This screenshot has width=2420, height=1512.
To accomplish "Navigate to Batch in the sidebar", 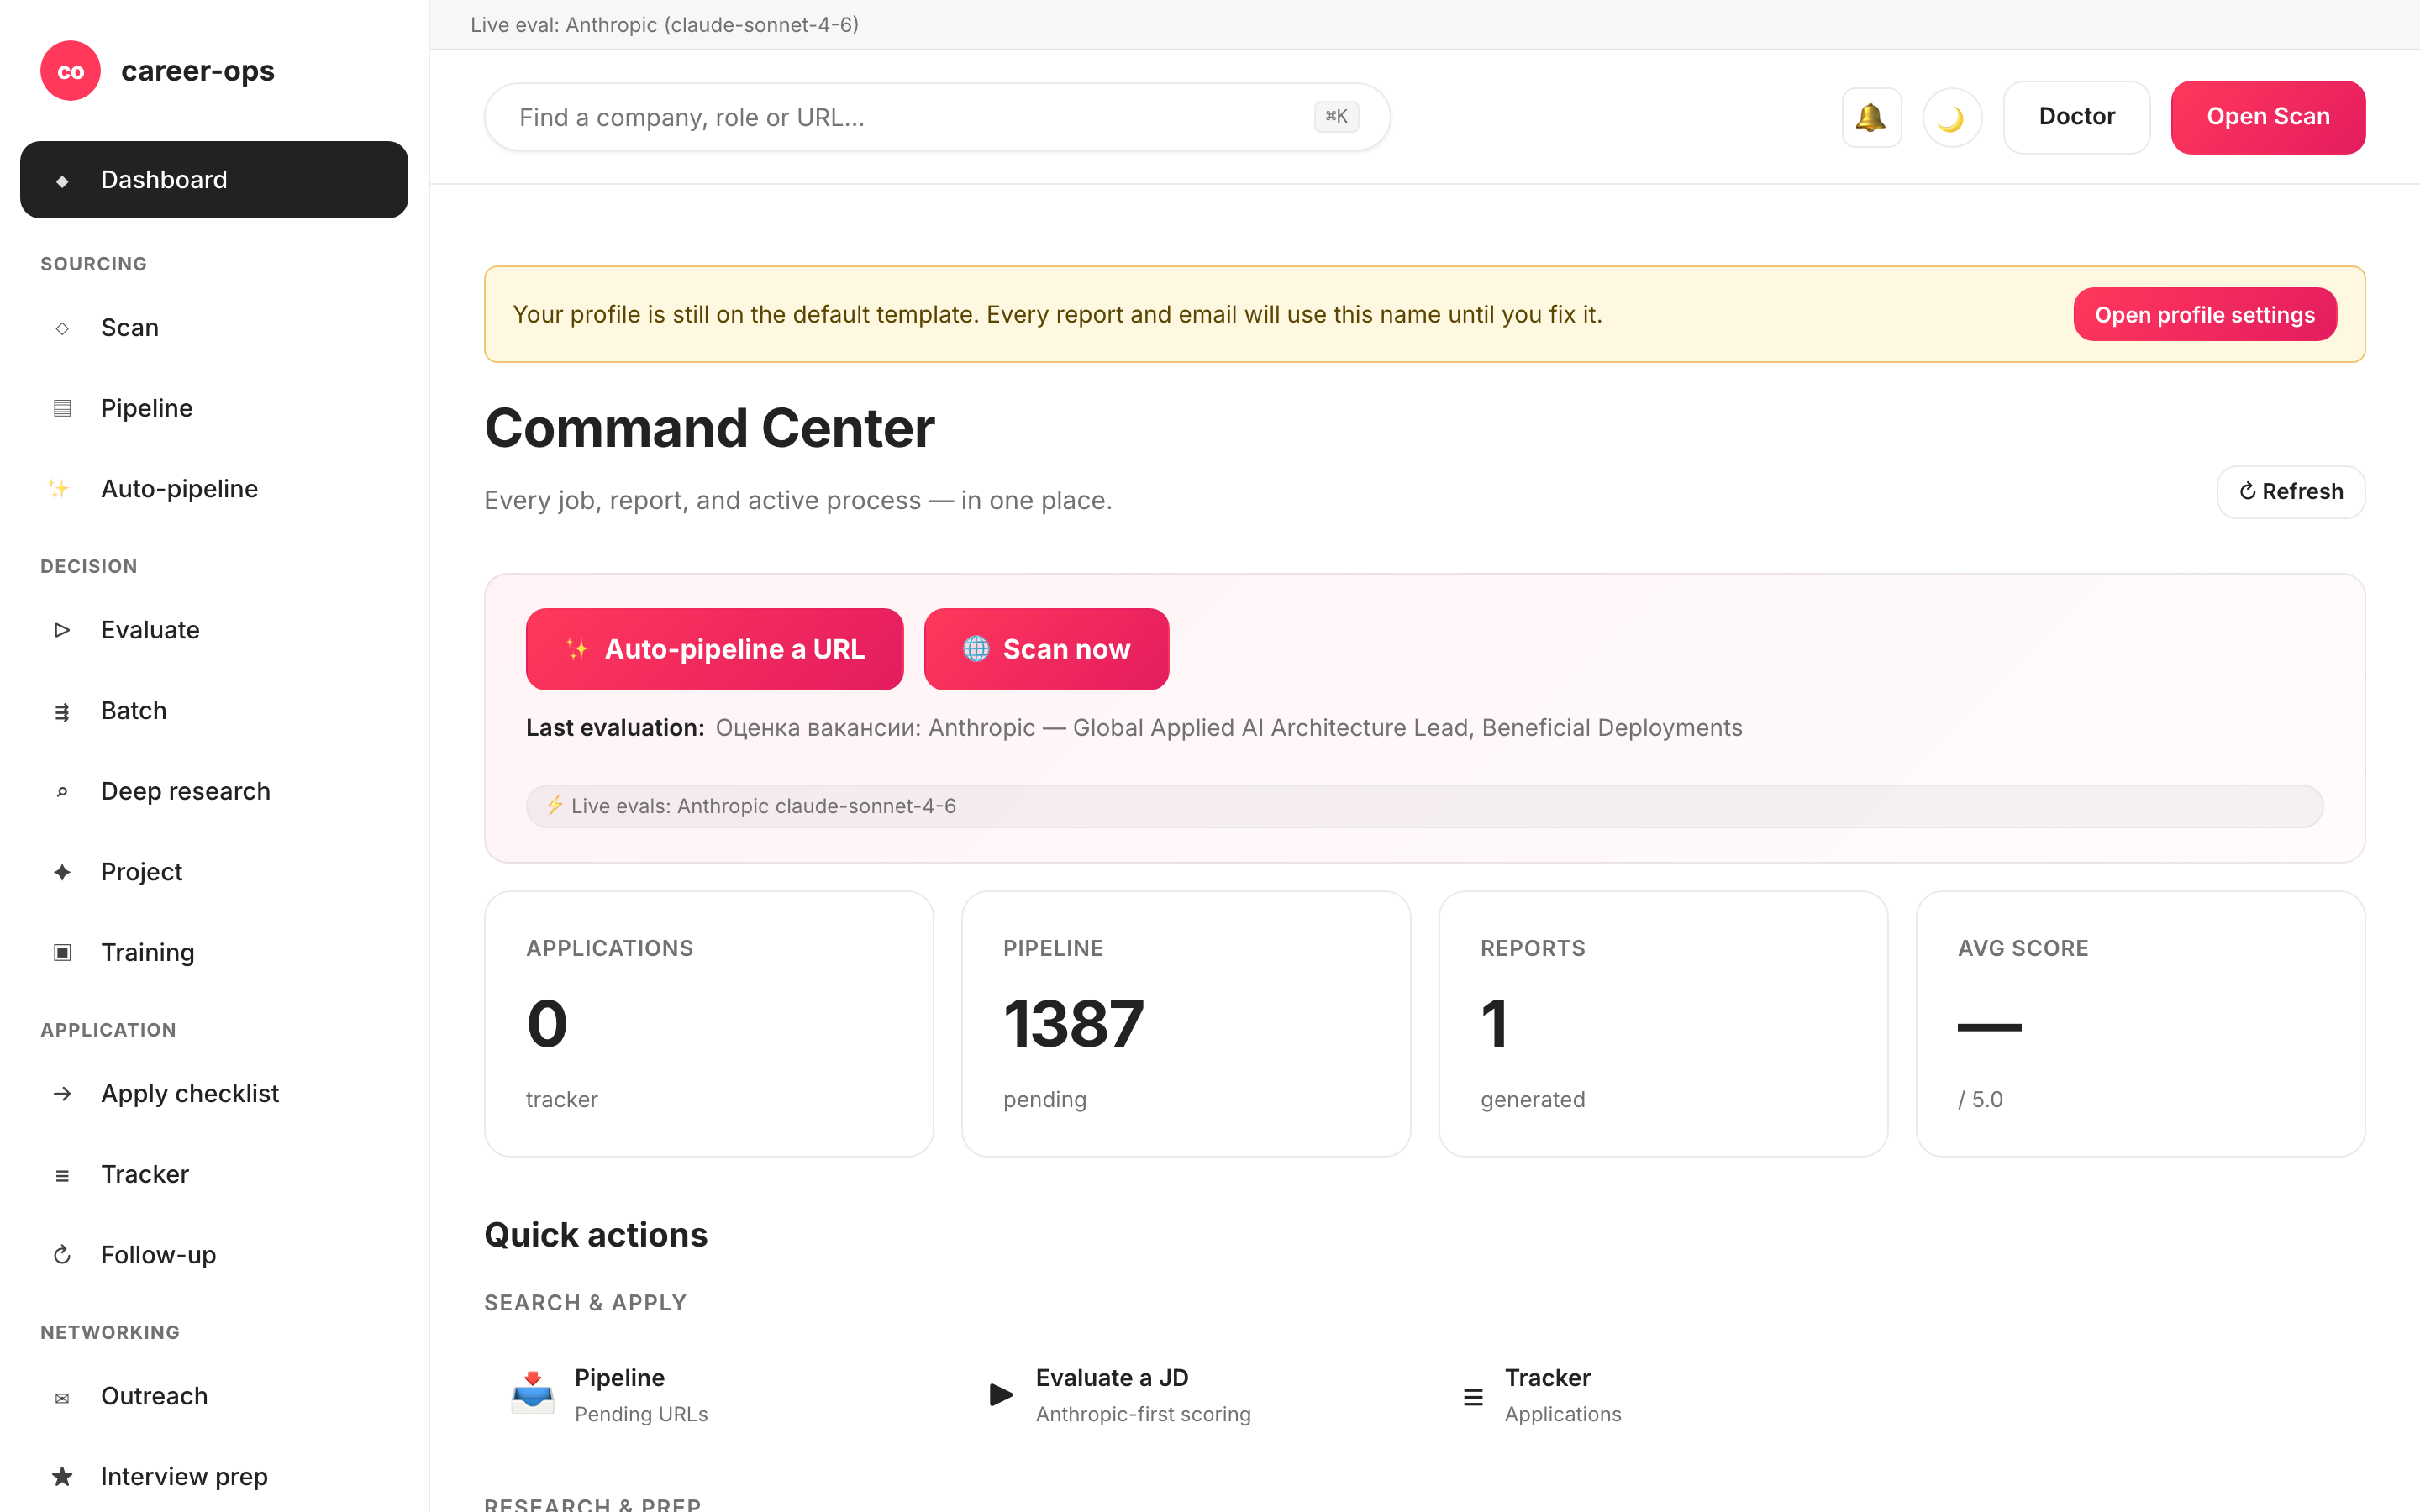I will (214, 711).
